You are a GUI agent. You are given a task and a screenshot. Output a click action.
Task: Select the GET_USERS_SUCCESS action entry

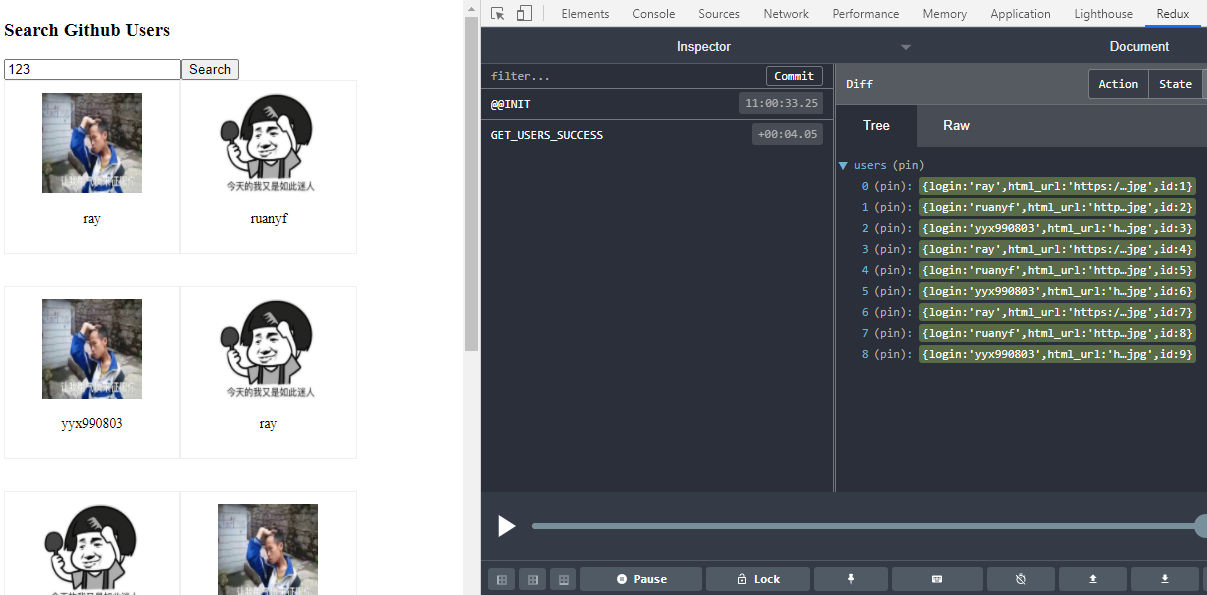tap(657, 134)
